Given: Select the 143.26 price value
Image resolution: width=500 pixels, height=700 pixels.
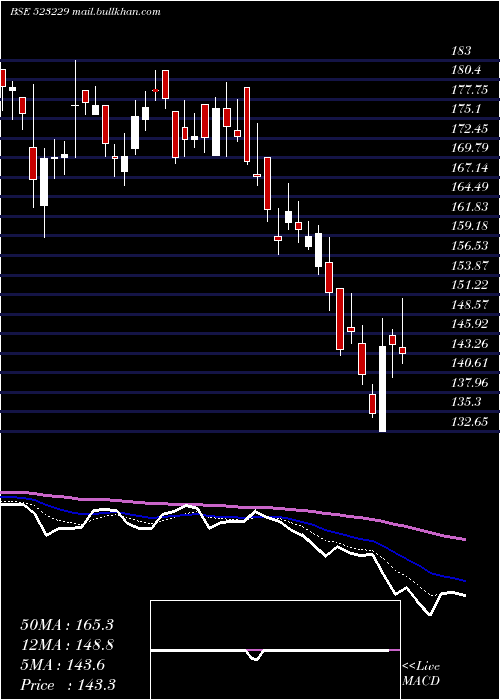Looking at the screenshot, I should [469, 343].
